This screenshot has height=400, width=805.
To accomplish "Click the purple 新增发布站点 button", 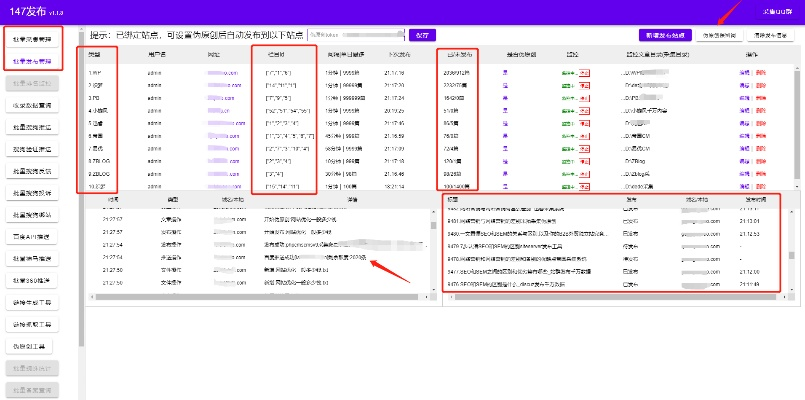I will point(665,35).
